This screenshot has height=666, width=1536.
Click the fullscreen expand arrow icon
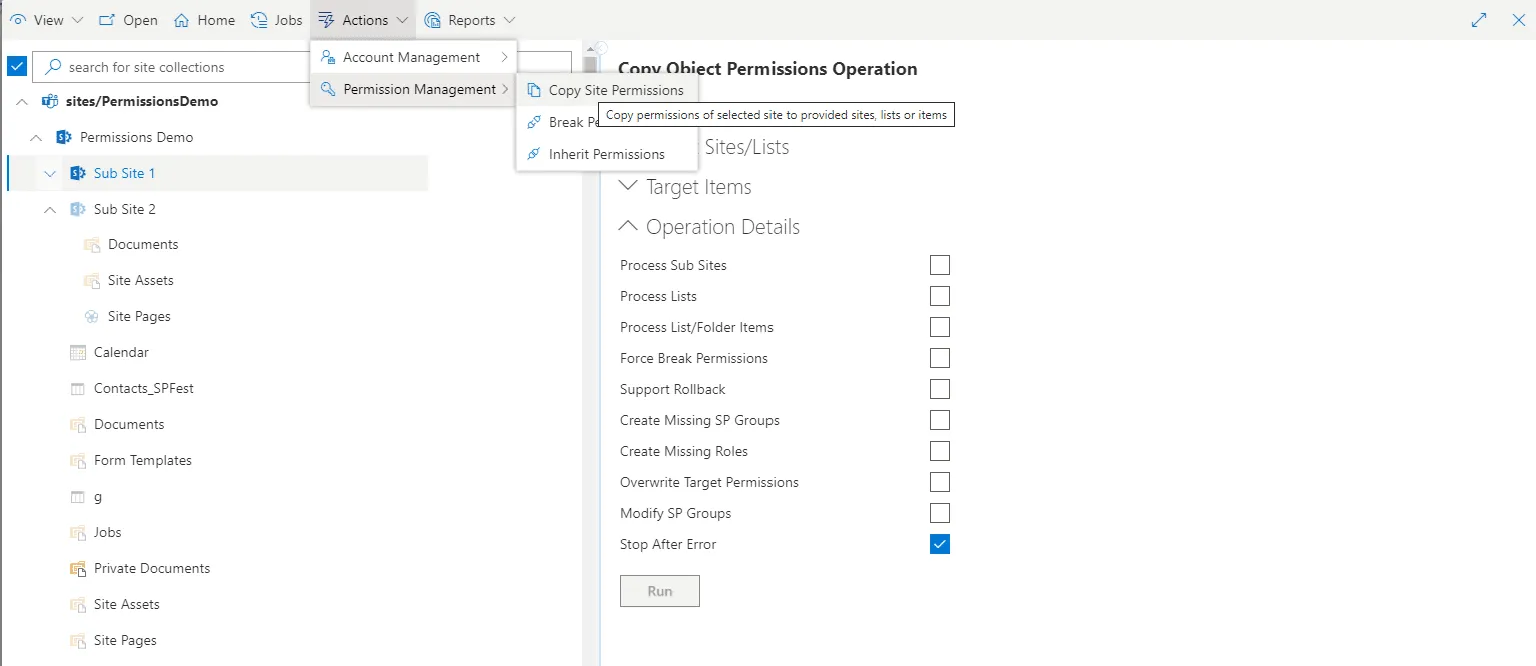pyautogui.click(x=1479, y=19)
